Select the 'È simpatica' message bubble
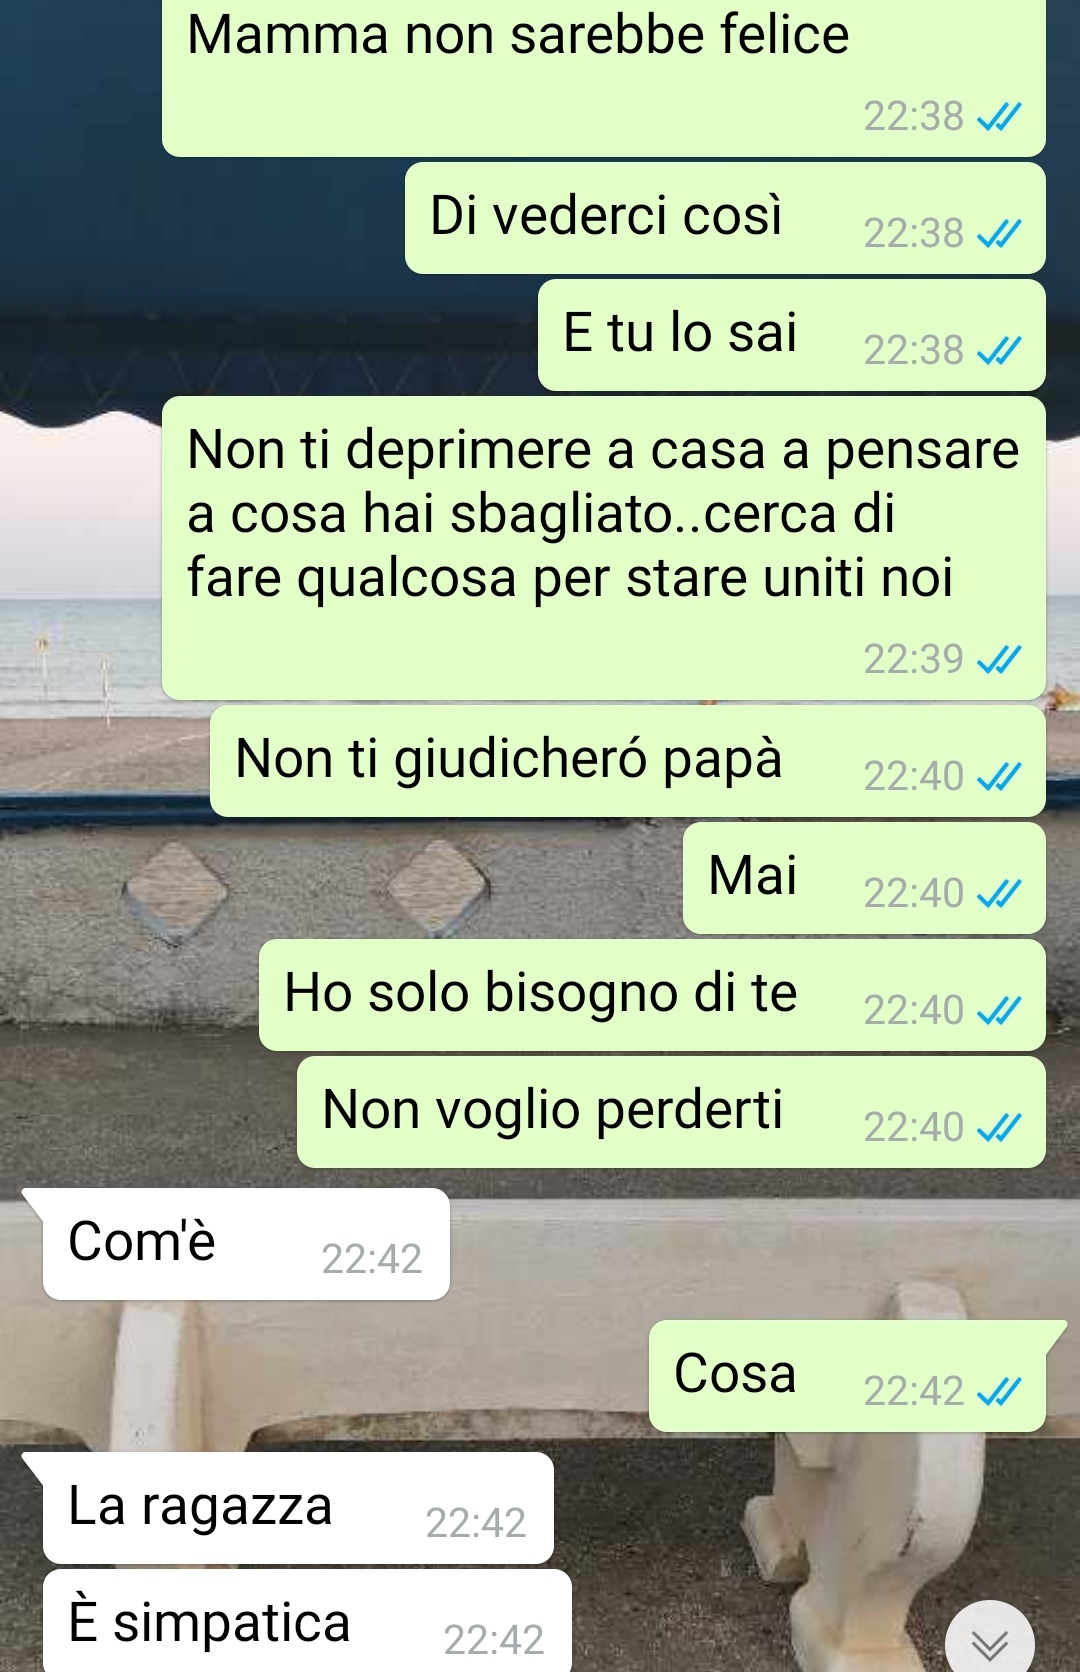1080x1672 pixels. coord(307,1621)
